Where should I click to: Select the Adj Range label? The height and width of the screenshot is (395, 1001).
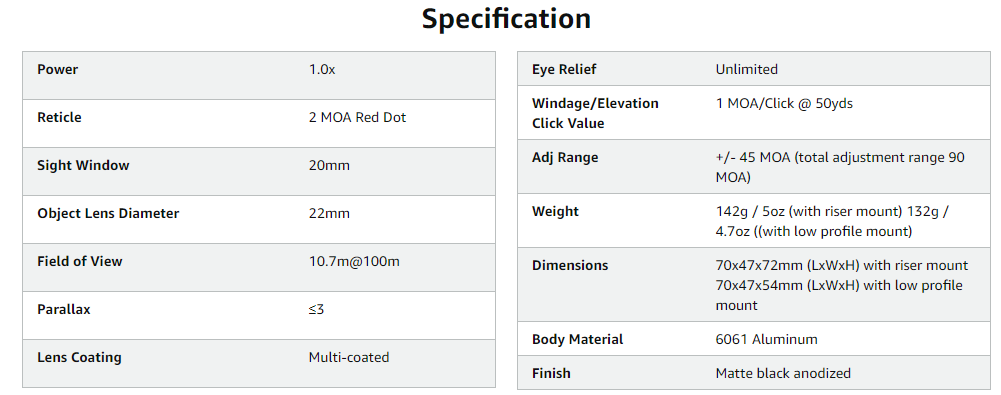tap(565, 158)
